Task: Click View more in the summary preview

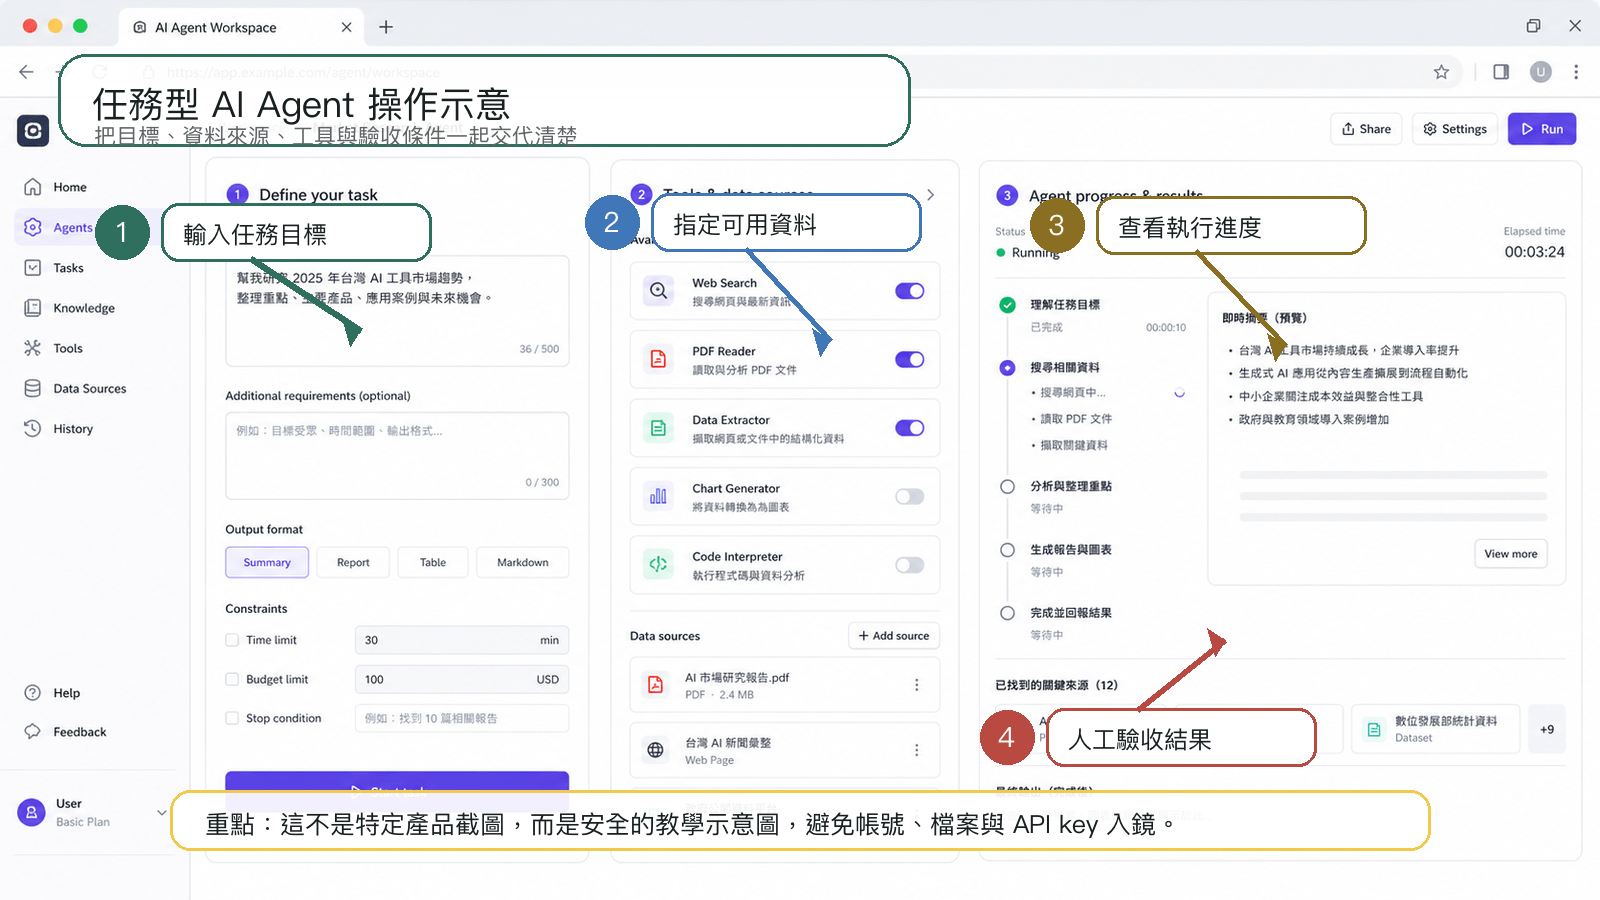Action: [x=1511, y=554]
